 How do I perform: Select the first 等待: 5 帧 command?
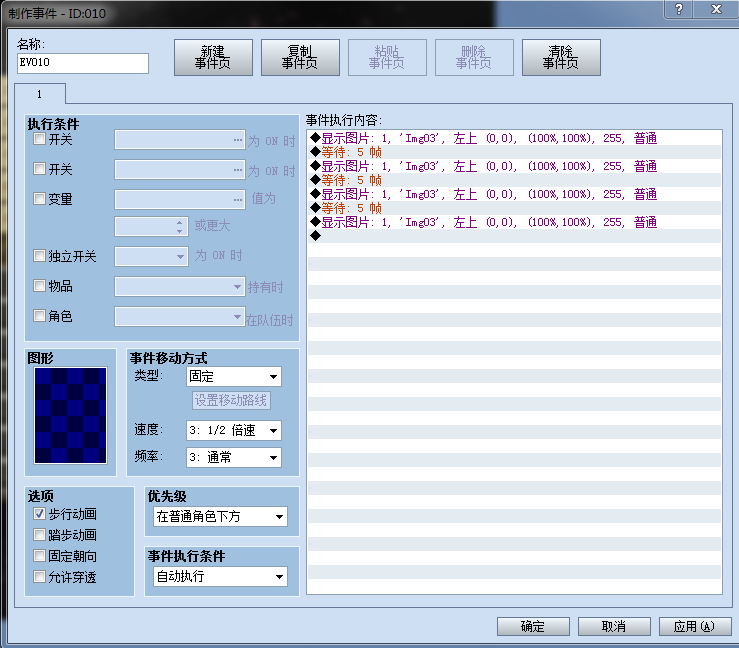(x=515, y=152)
